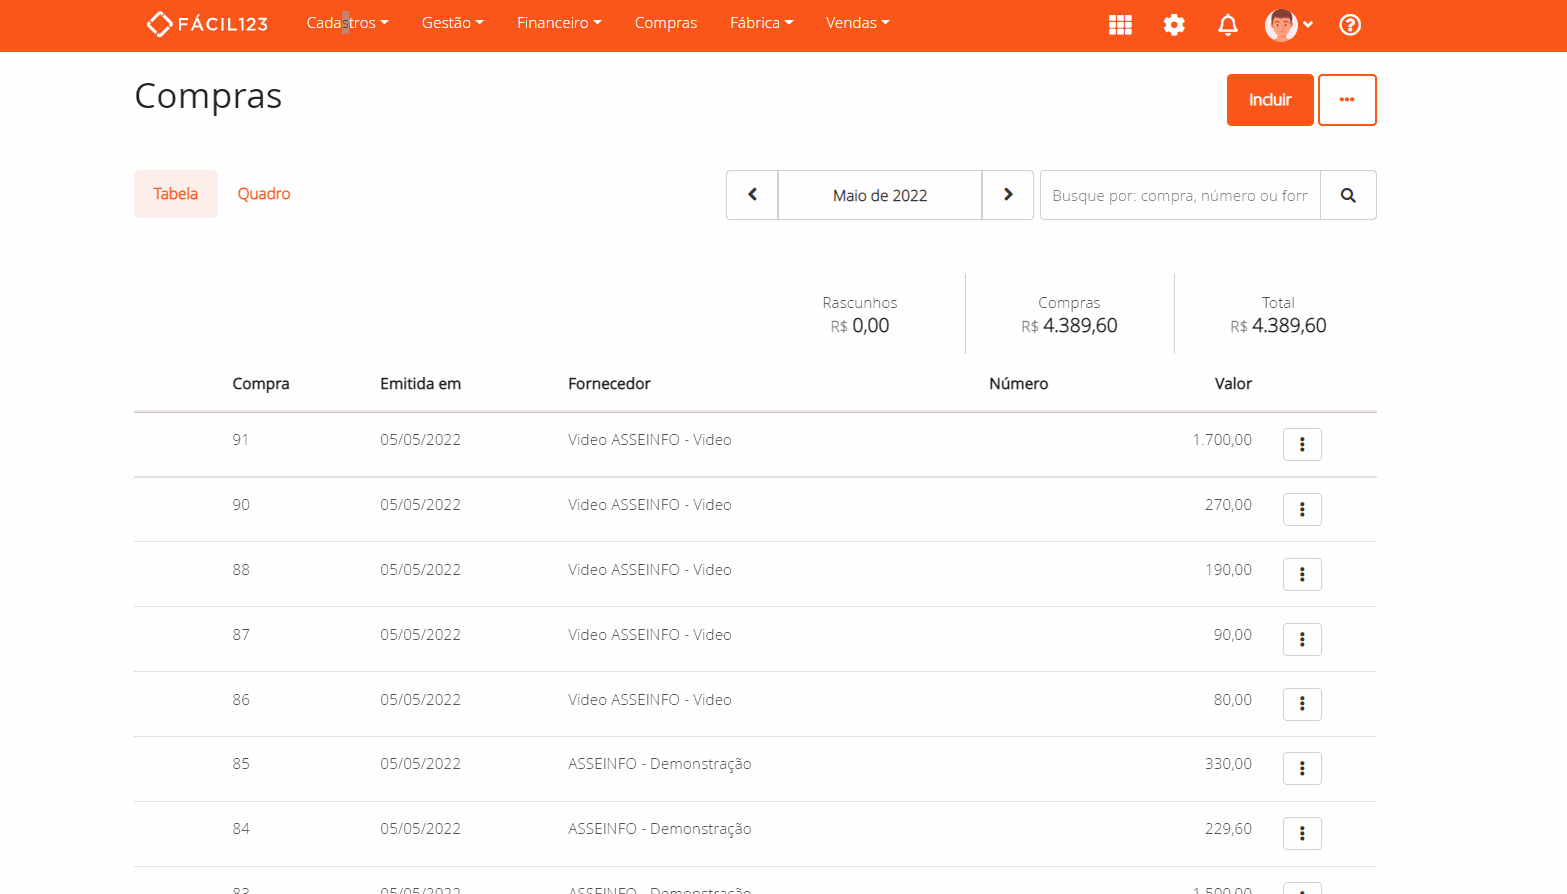Go to next month arrow

pos(1008,195)
